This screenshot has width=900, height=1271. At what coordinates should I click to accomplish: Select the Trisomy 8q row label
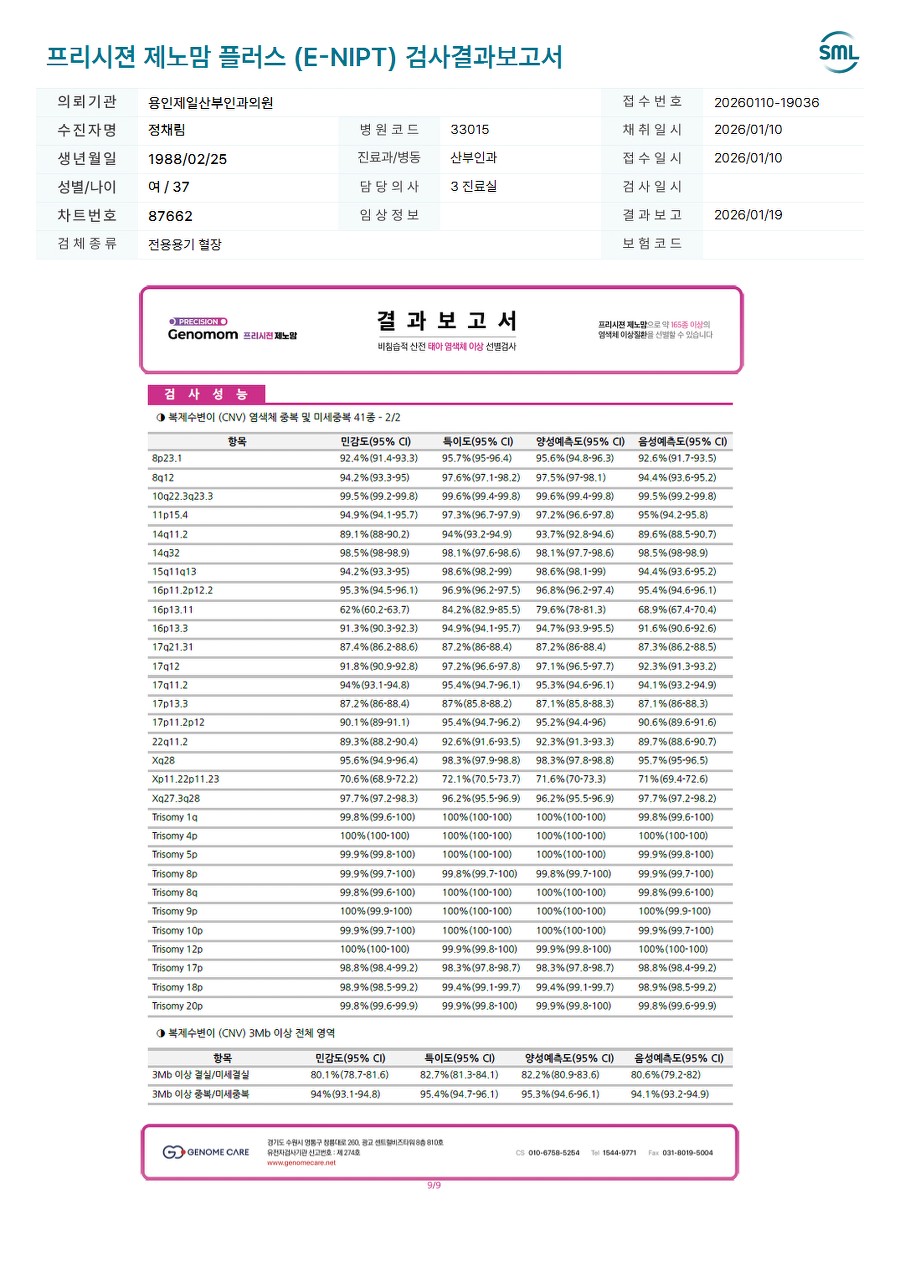[x=174, y=892]
